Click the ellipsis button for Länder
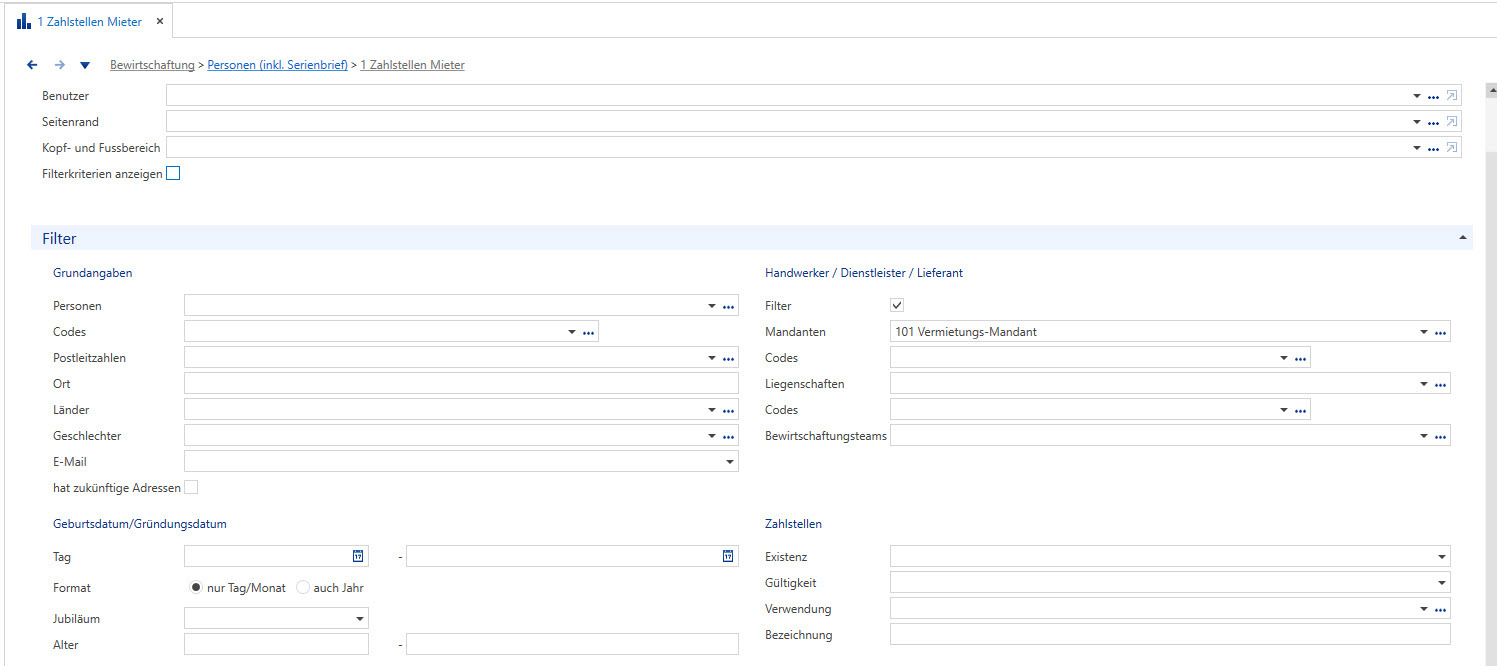The height and width of the screenshot is (666, 1497). 729,410
